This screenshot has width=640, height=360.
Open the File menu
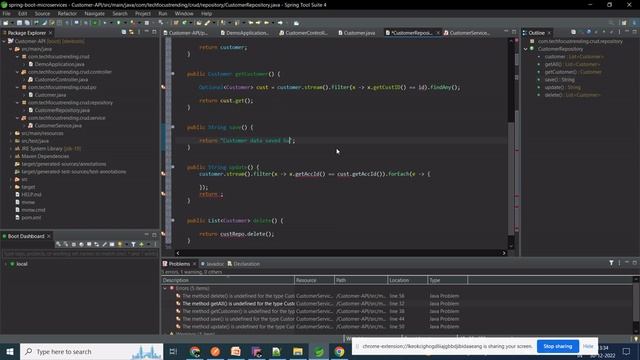(x=7, y=13)
